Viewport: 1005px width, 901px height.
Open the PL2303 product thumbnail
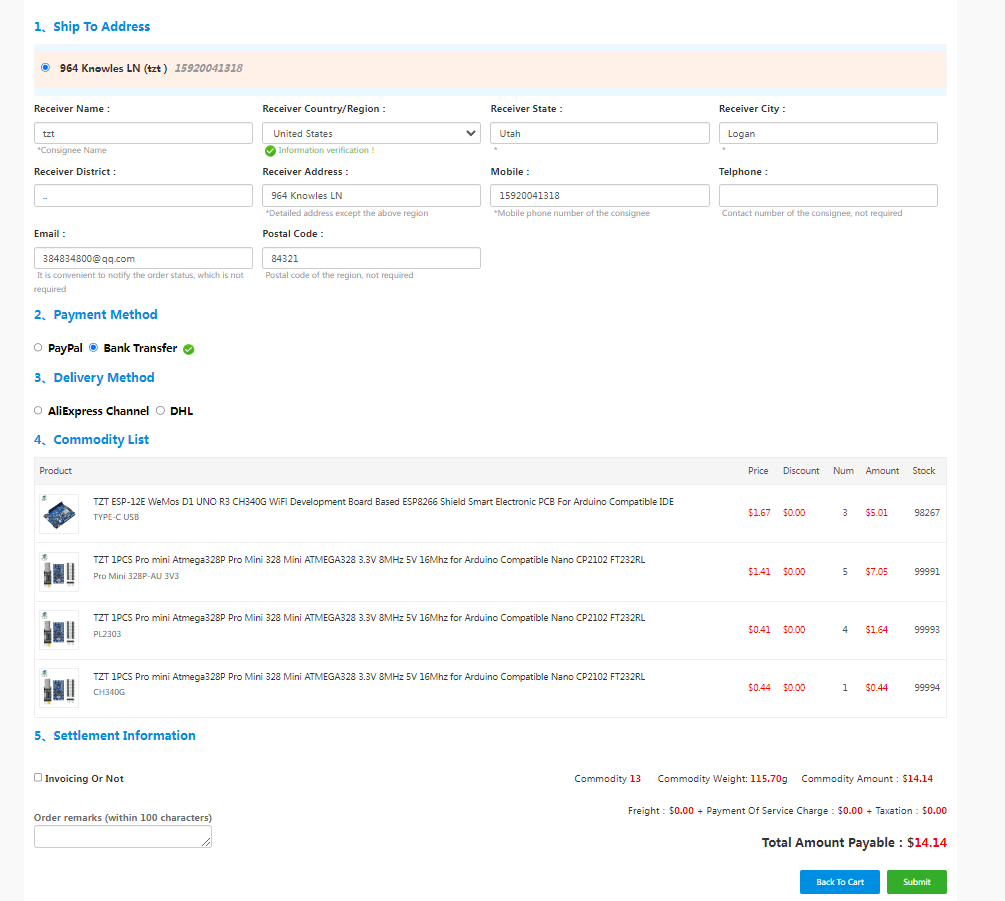coord(59,630)
